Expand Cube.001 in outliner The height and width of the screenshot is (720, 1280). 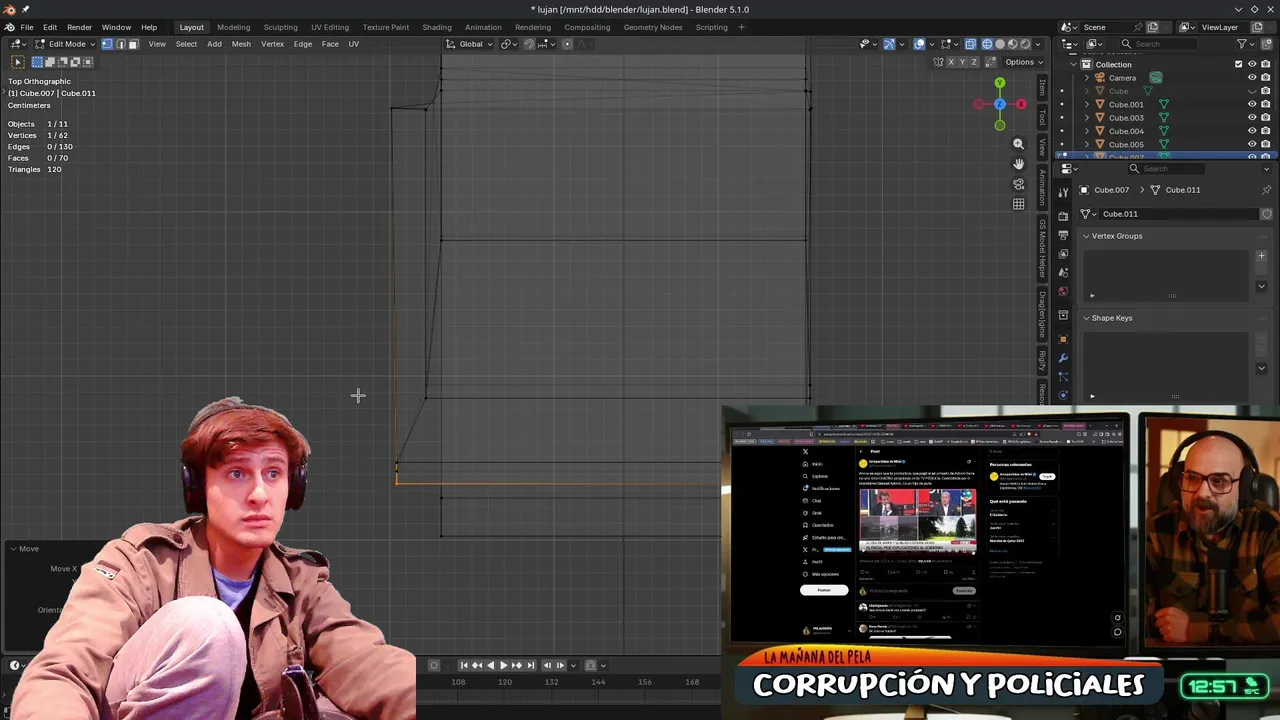tap(1087, 104)
